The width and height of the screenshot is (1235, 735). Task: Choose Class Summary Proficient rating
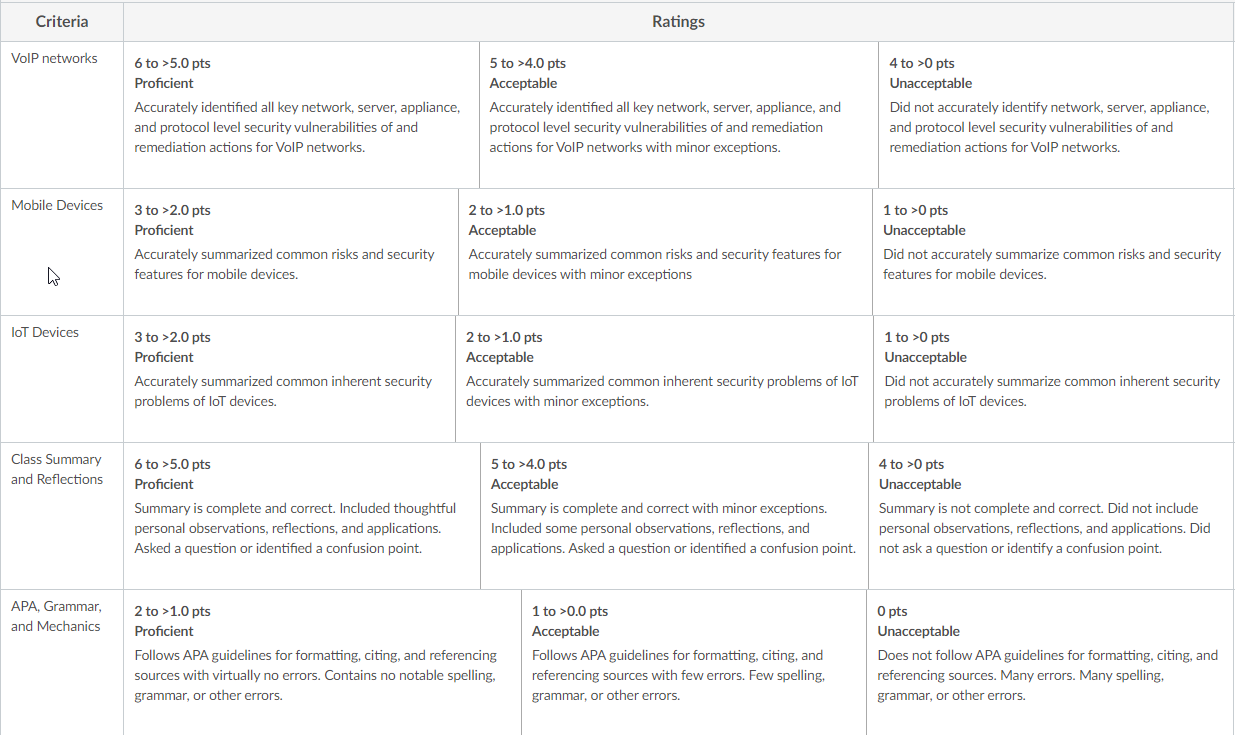click(303, 516)
